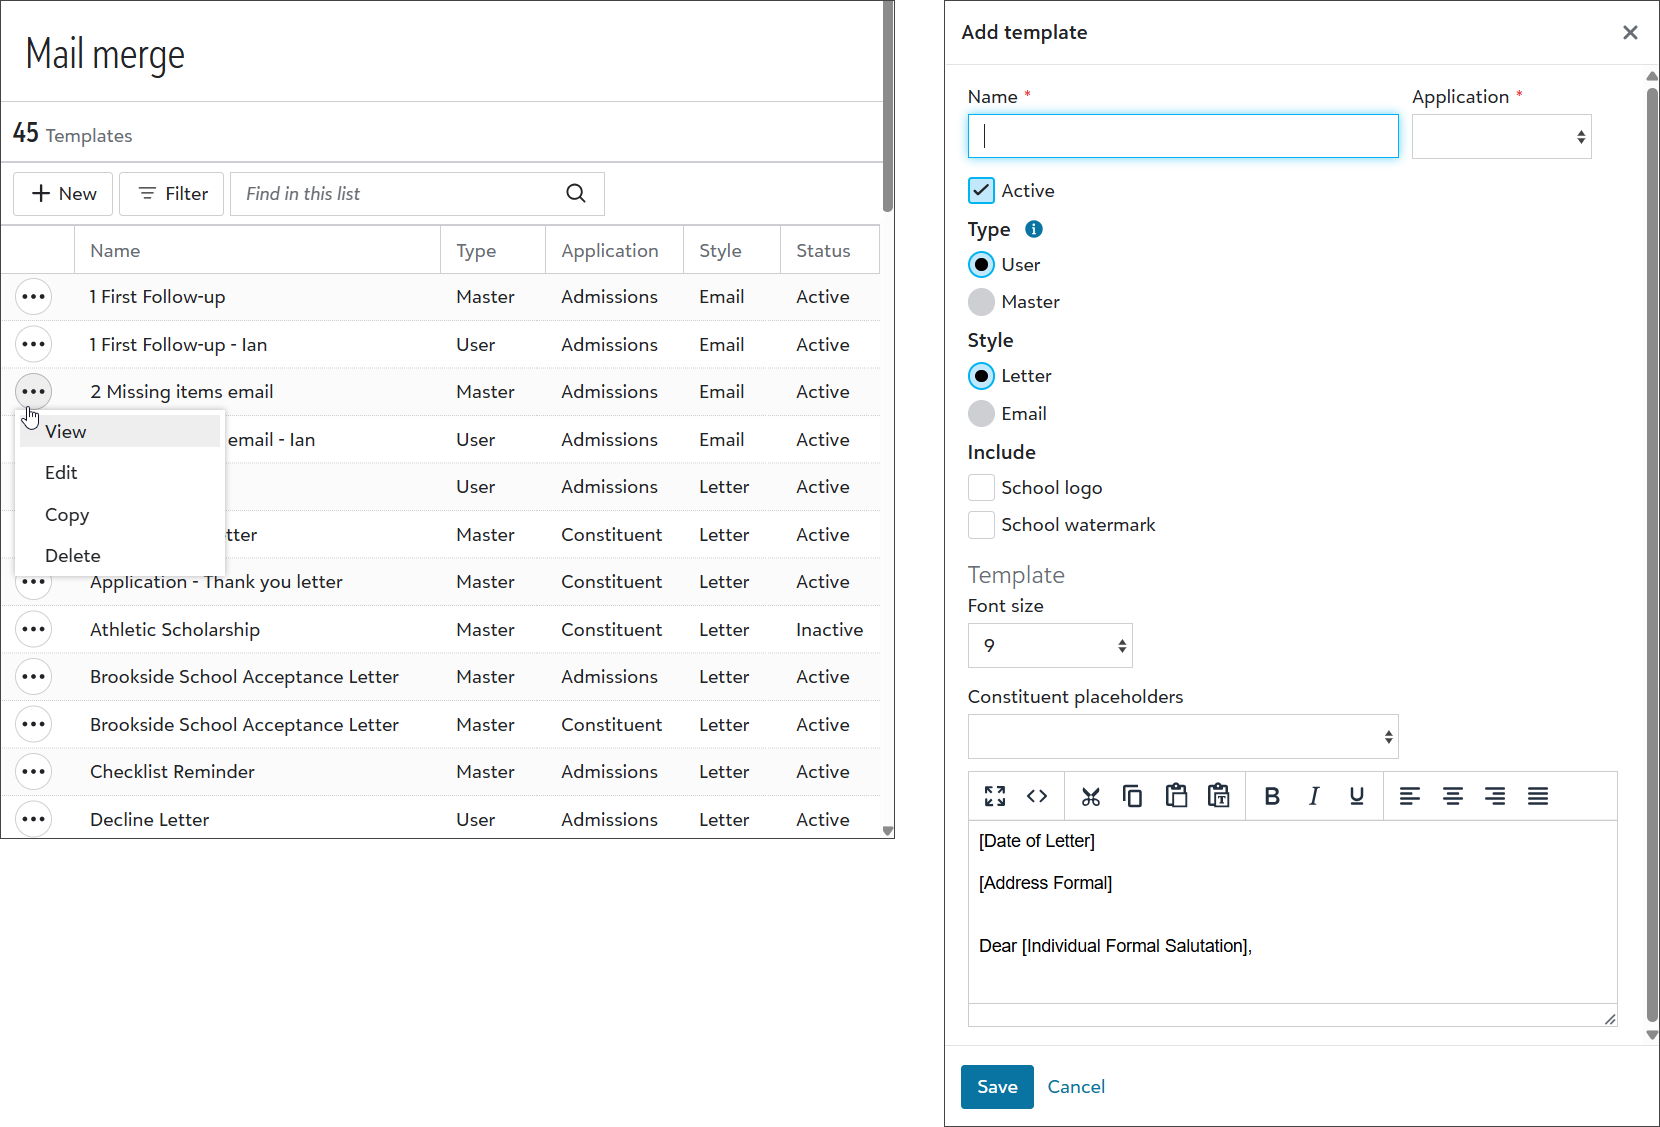The width and height of the screenshot is (1660, 1127).
Task: Toggle Underline formatting icon
Action: click(1356, 796)
